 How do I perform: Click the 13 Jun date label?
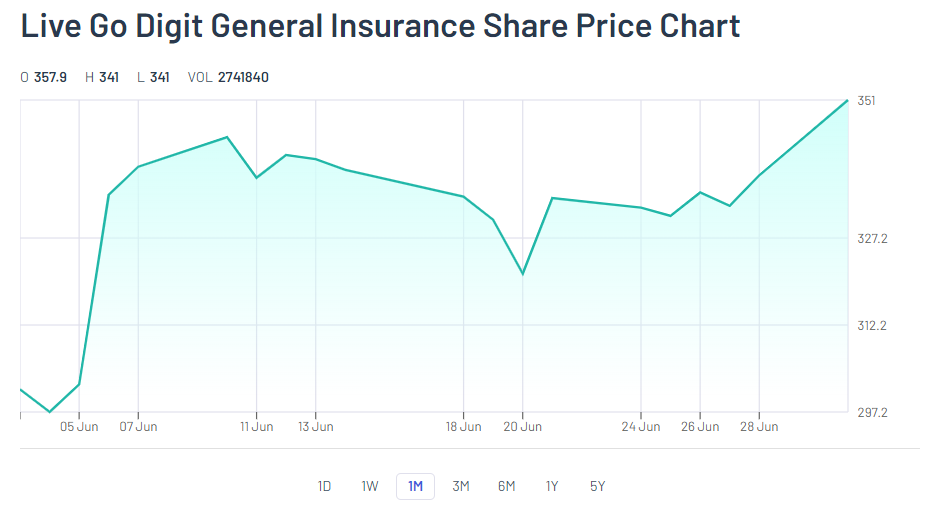click(x=316, y=427)
